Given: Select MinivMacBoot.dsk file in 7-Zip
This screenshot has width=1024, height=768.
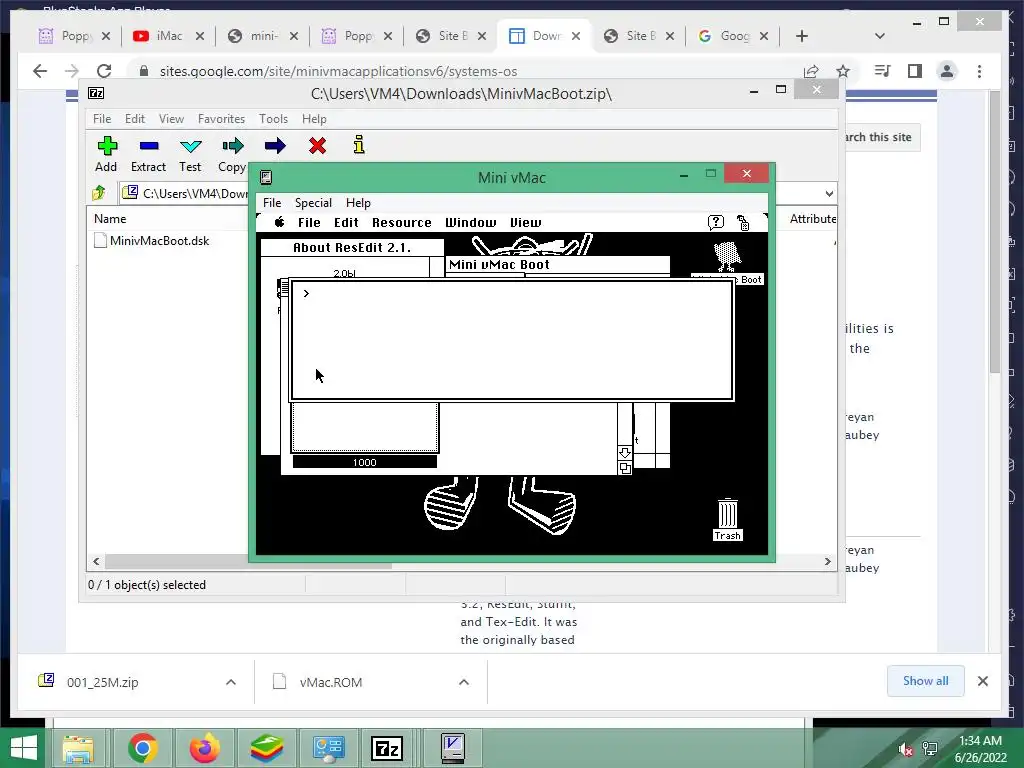Looking at the screenshot, I should (x=152, y=240).
